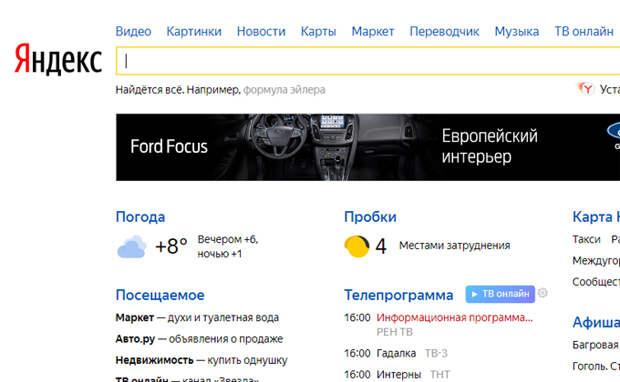Open Авто.ру — объявления о продаже
The width and height of the screenshot is (620, 382).
199,339
